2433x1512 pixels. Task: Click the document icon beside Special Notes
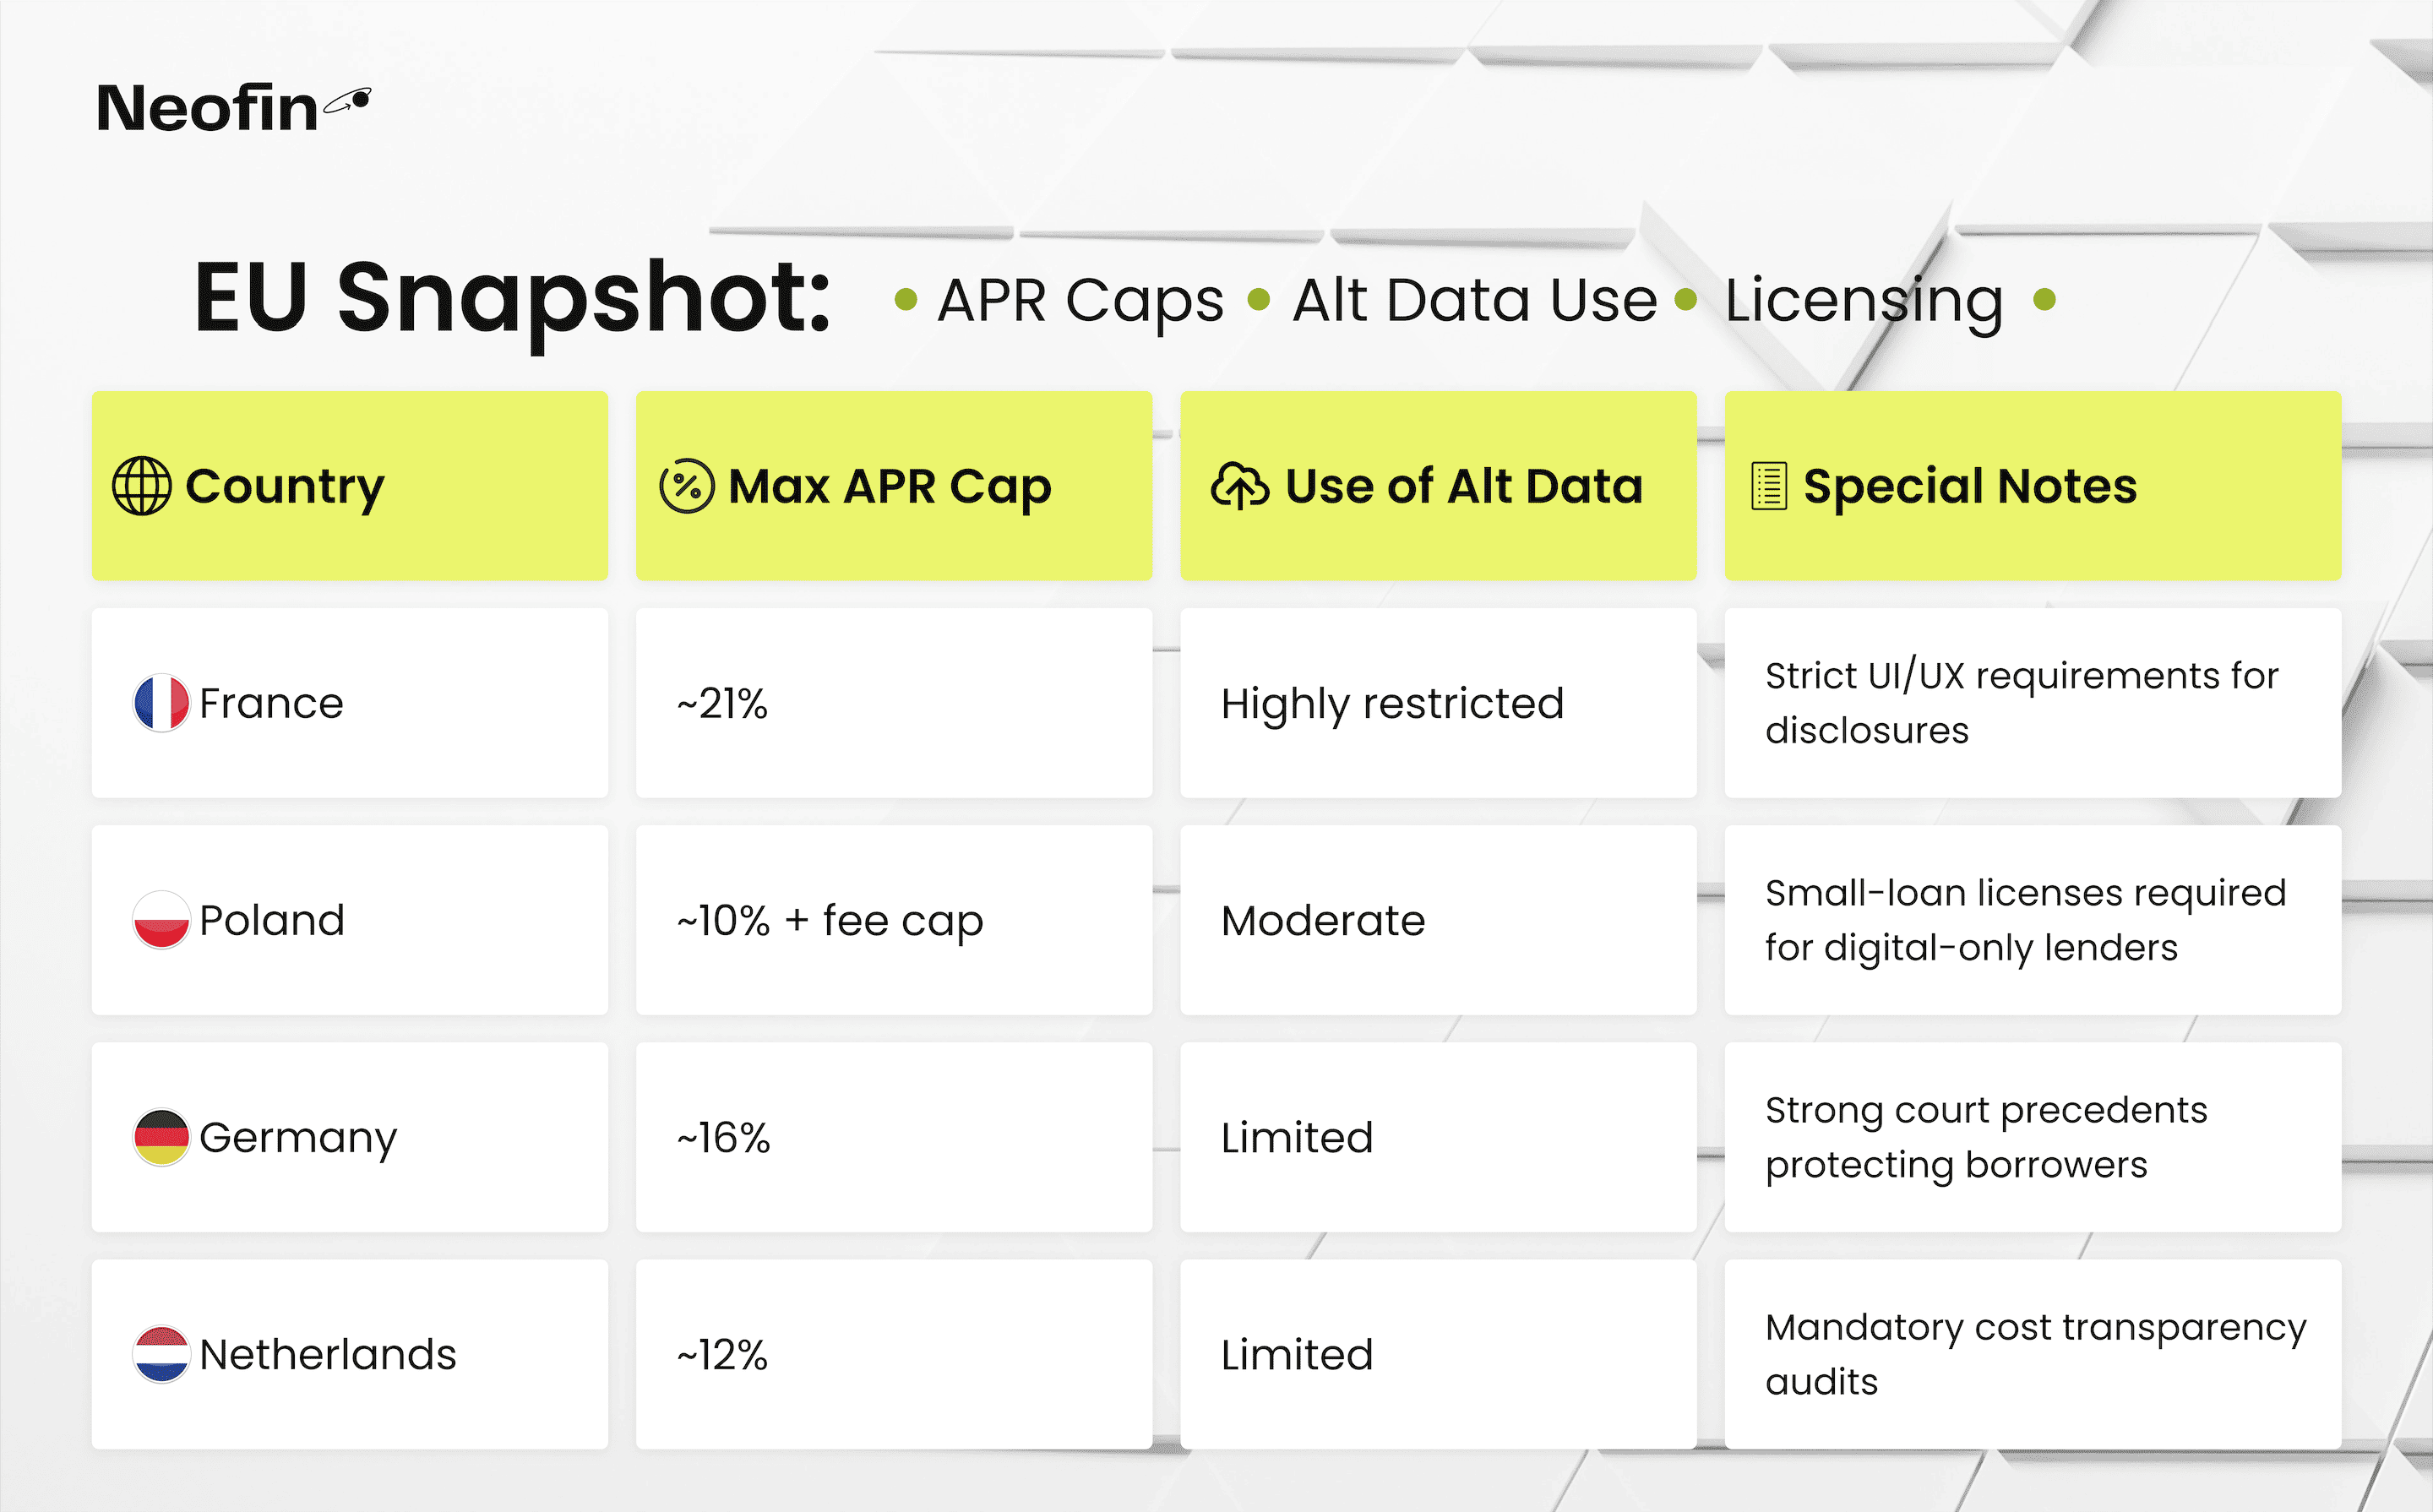point(1769,486)
